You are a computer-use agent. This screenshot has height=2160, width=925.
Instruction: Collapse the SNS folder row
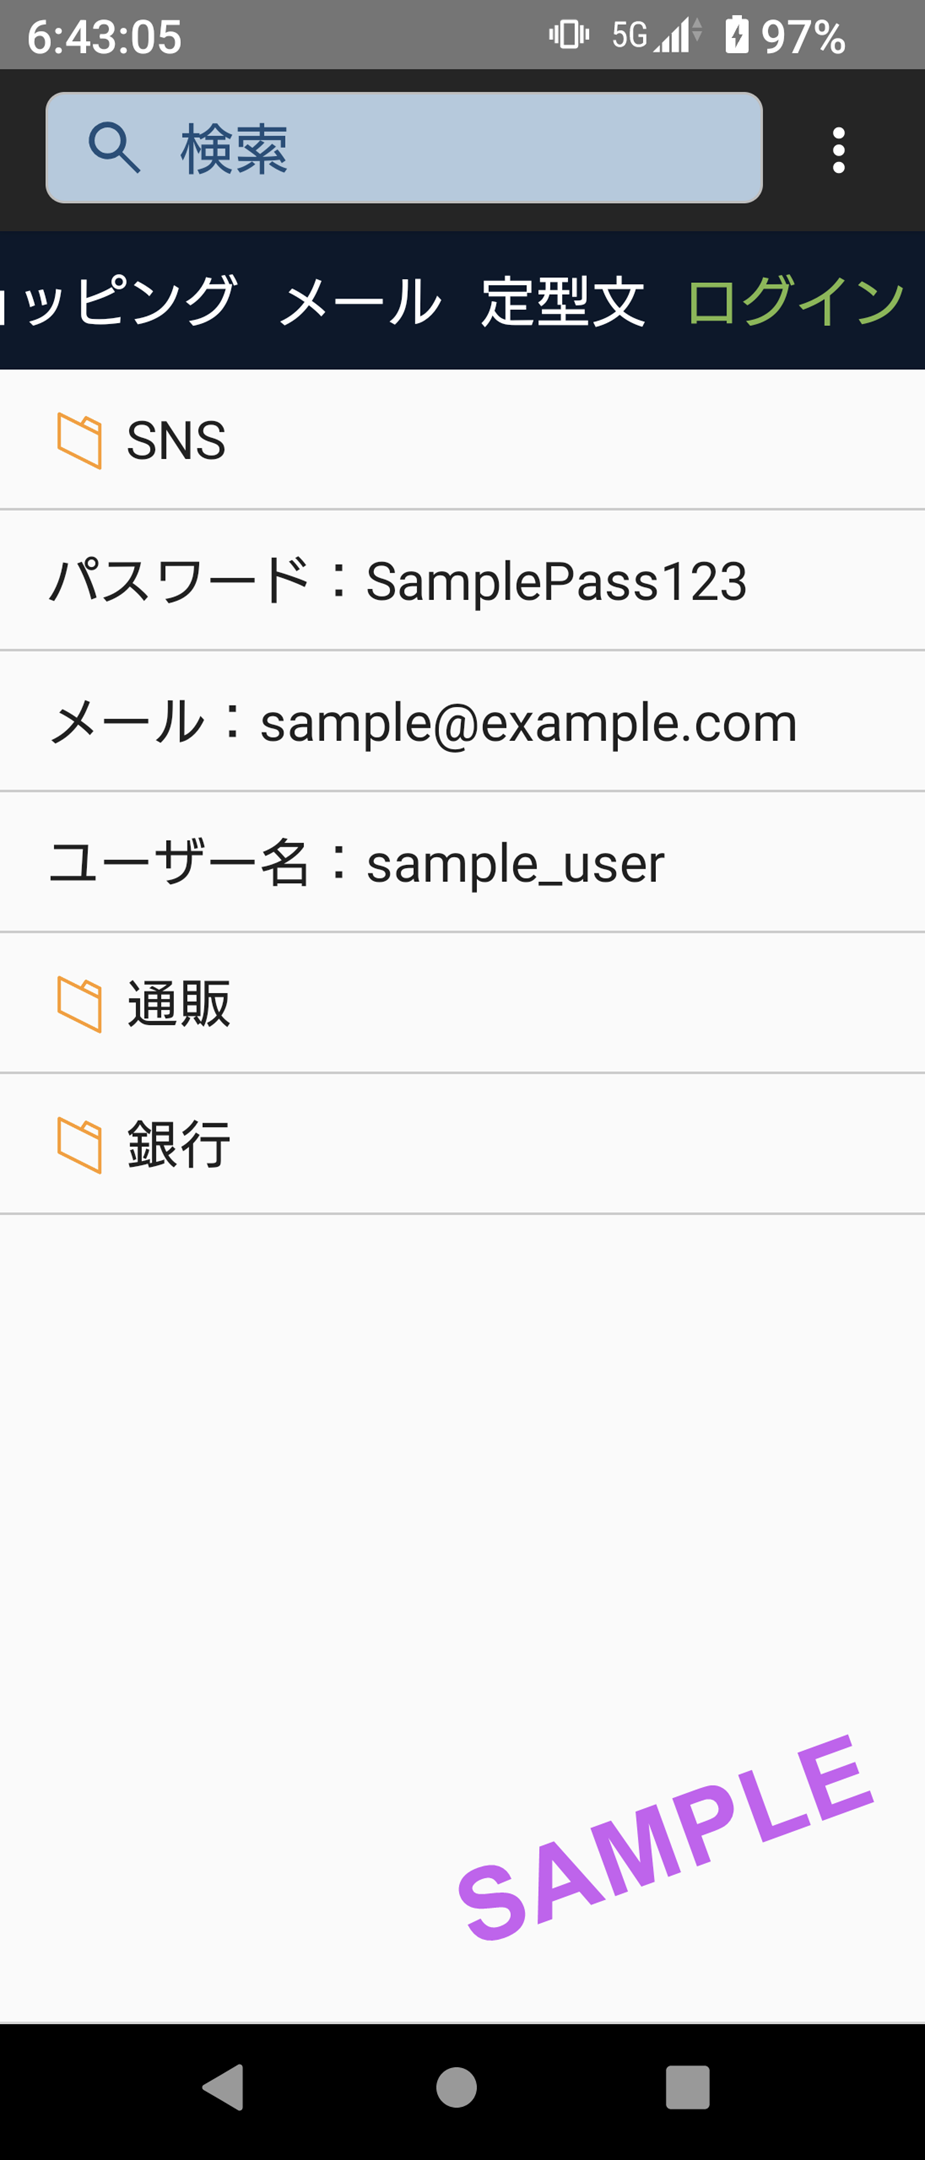462,440
